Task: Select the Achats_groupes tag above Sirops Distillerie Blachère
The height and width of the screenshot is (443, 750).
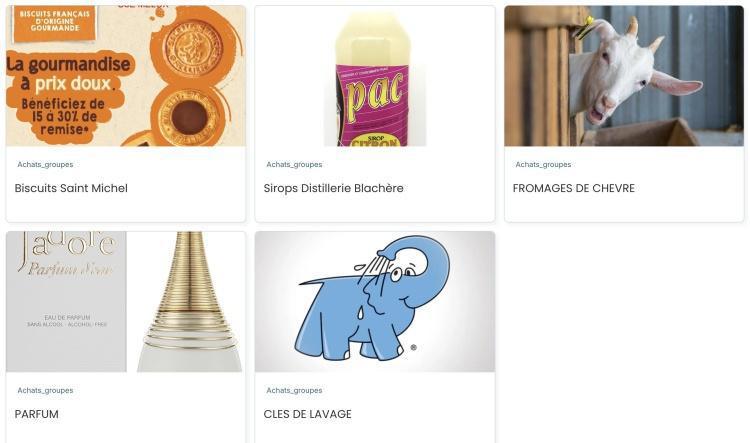Action: pyautogui.click(x=294, y=165)
